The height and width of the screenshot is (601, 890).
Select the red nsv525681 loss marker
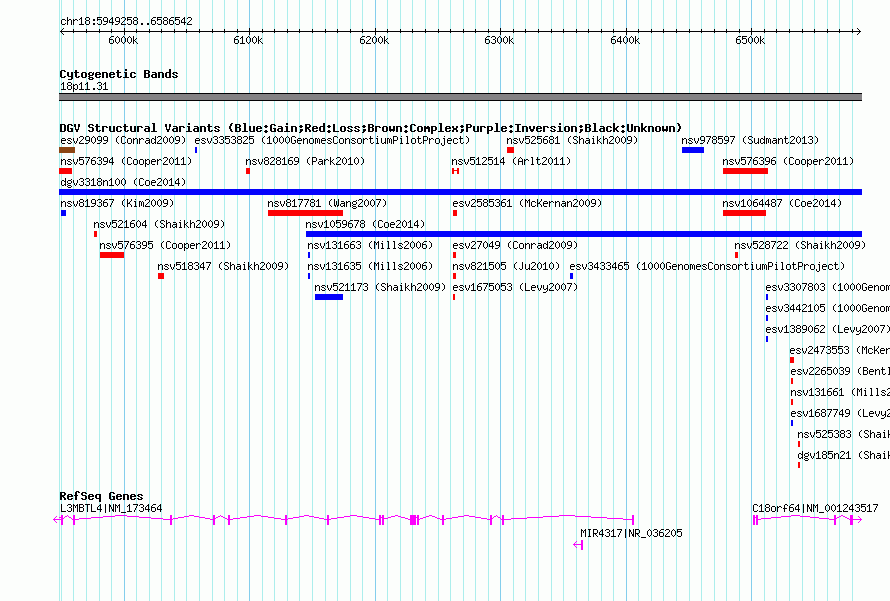click(x=510, y=150)
